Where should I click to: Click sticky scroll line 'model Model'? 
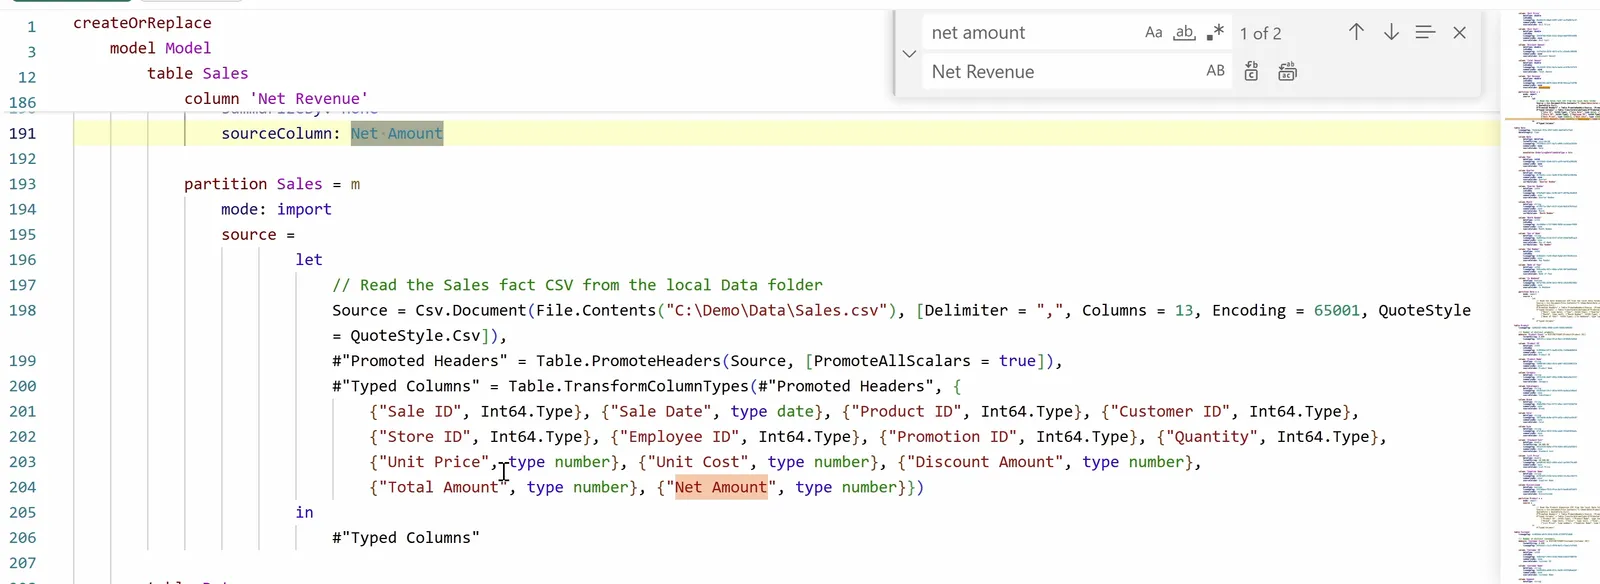(160, 48)
